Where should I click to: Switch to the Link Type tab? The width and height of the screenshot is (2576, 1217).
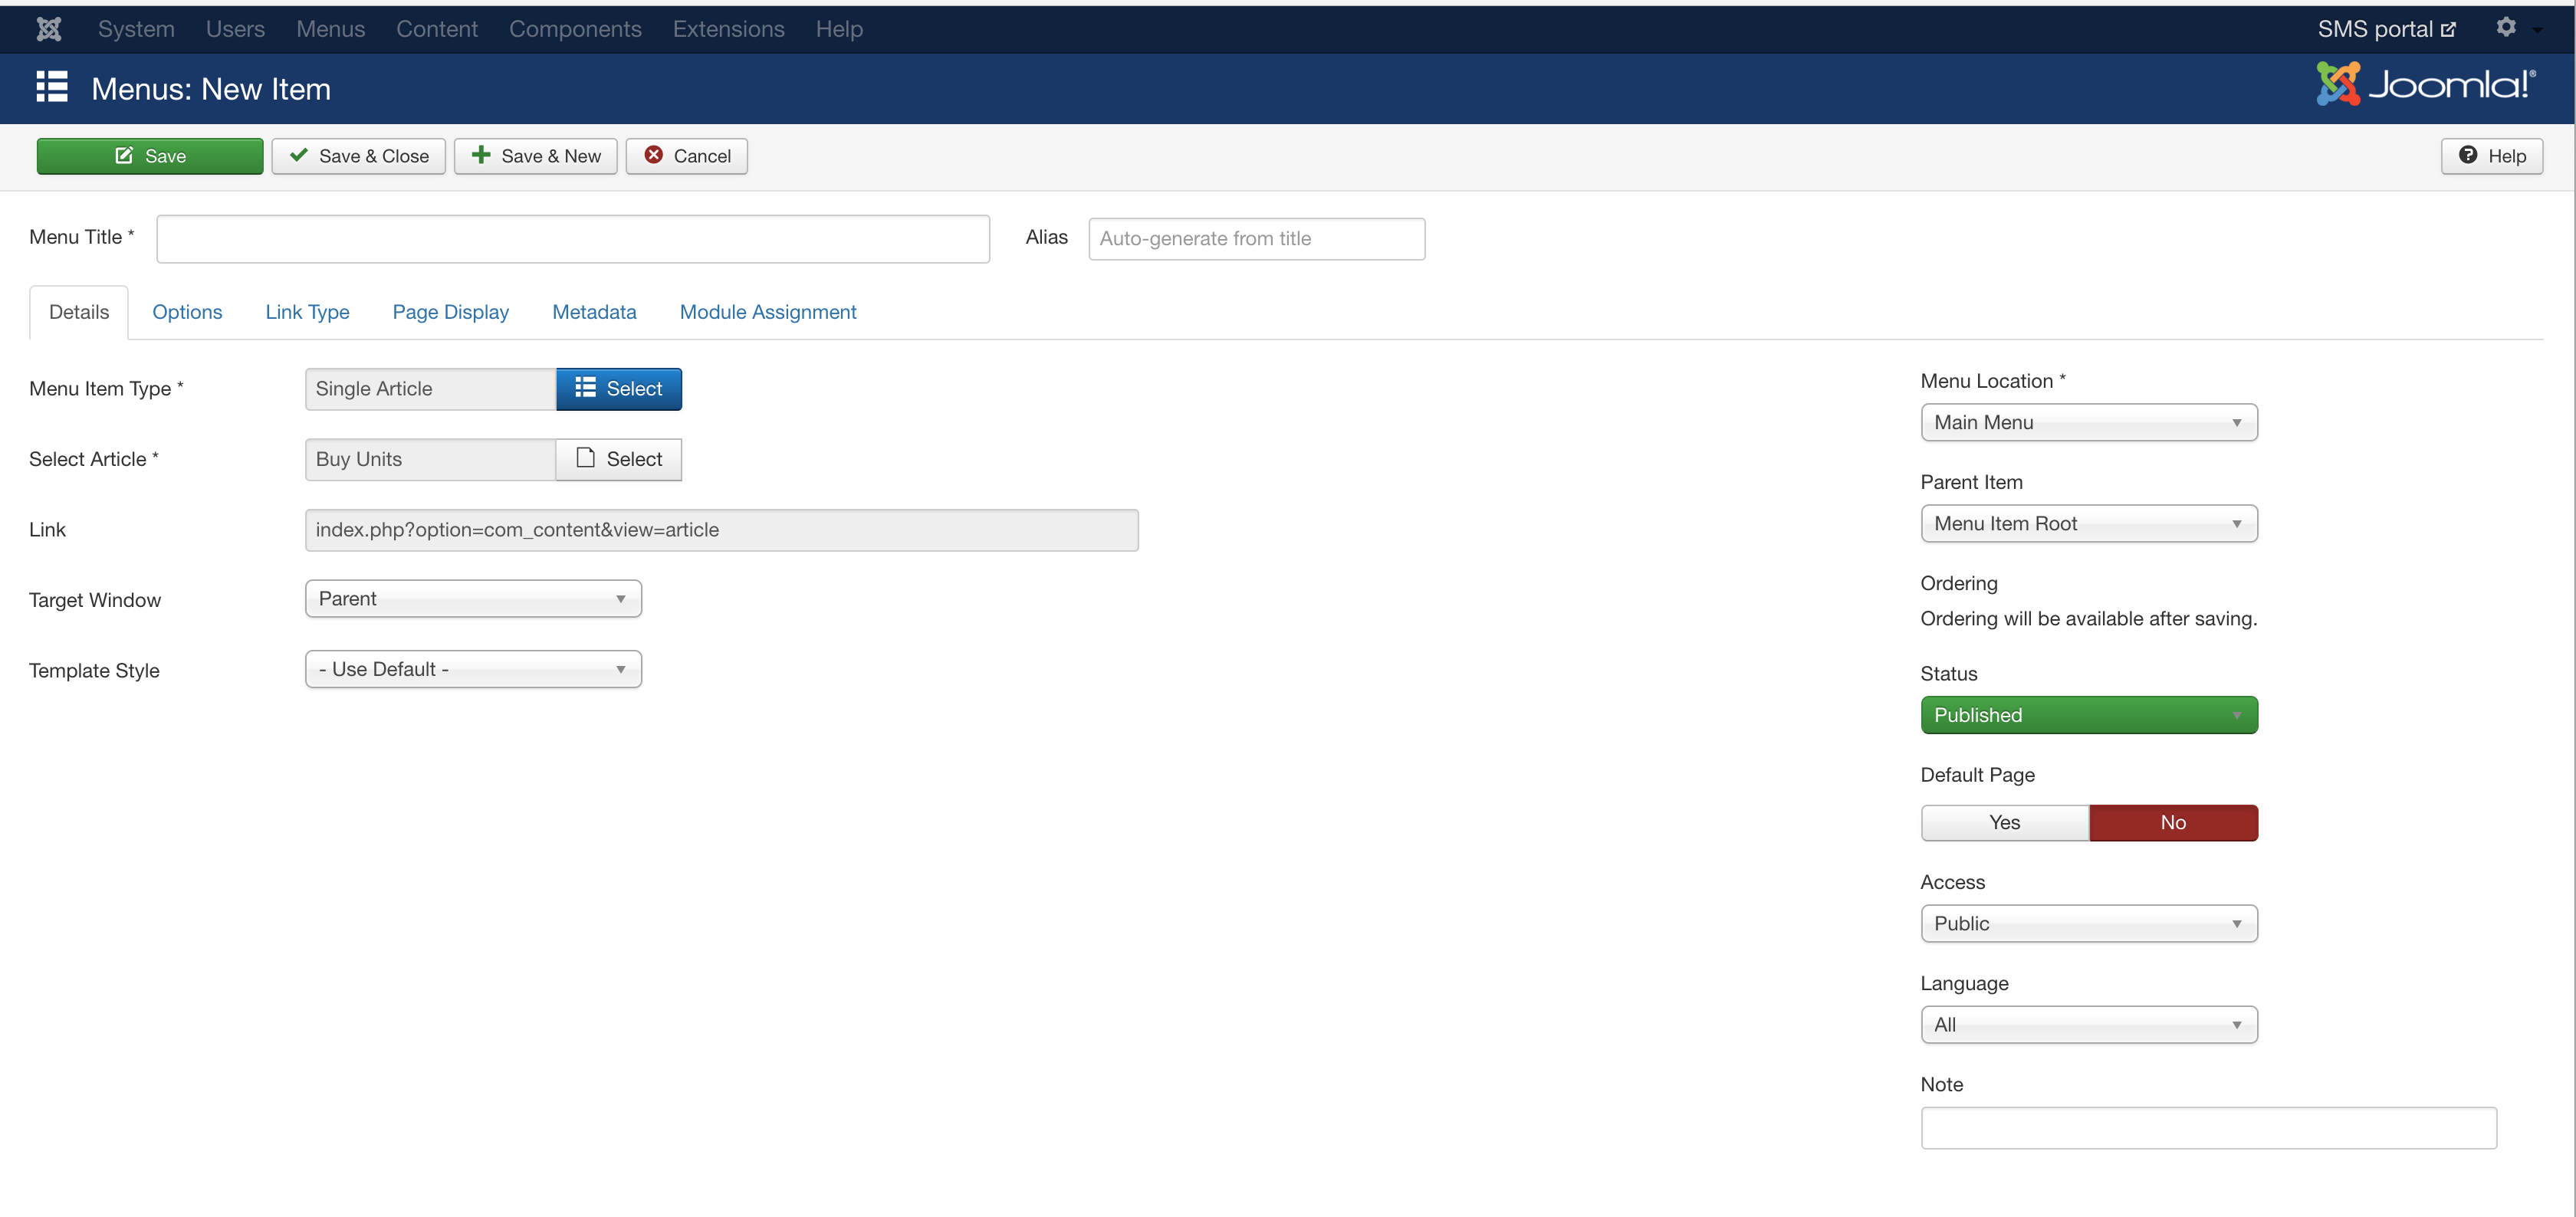[307, 312]
